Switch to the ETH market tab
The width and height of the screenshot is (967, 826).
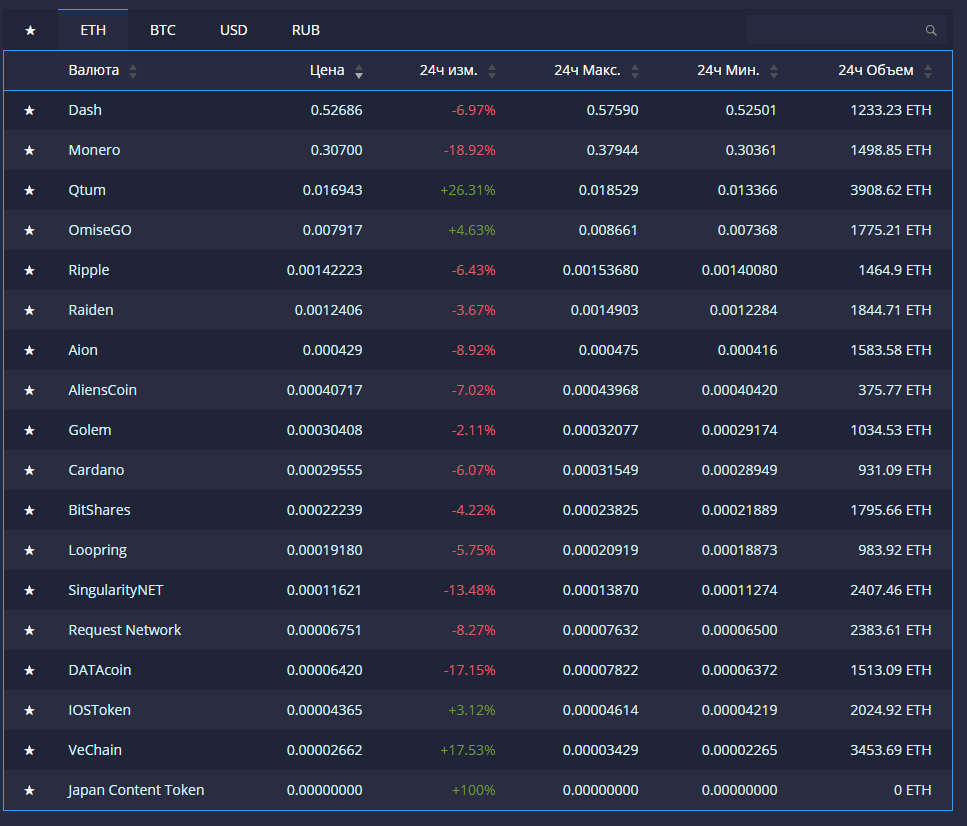[x=93, y=30]
